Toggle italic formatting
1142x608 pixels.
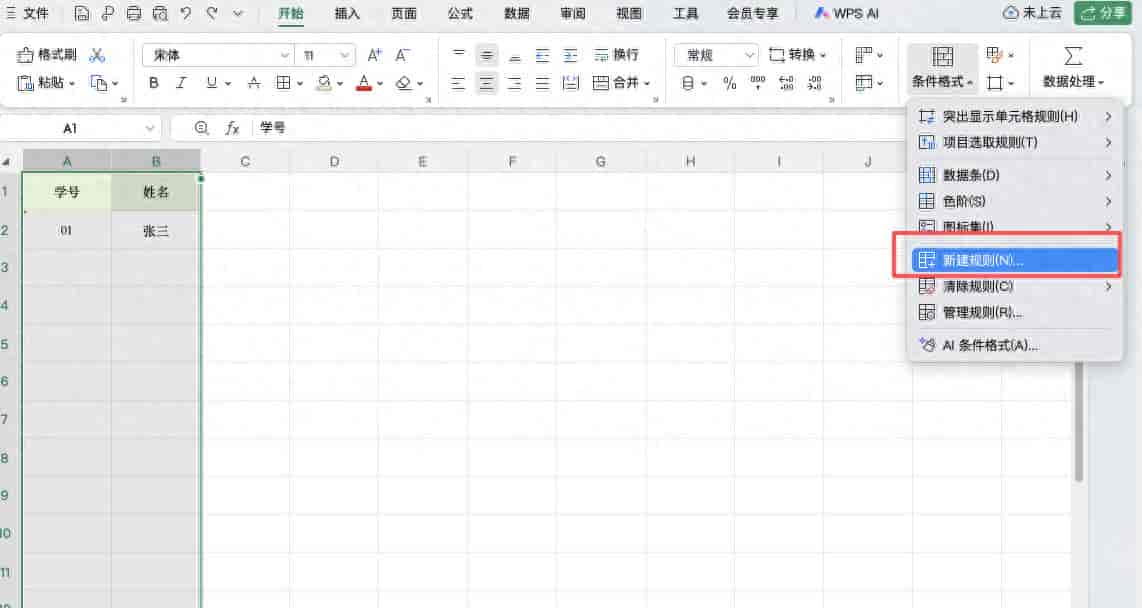click(x=181, y=83)
